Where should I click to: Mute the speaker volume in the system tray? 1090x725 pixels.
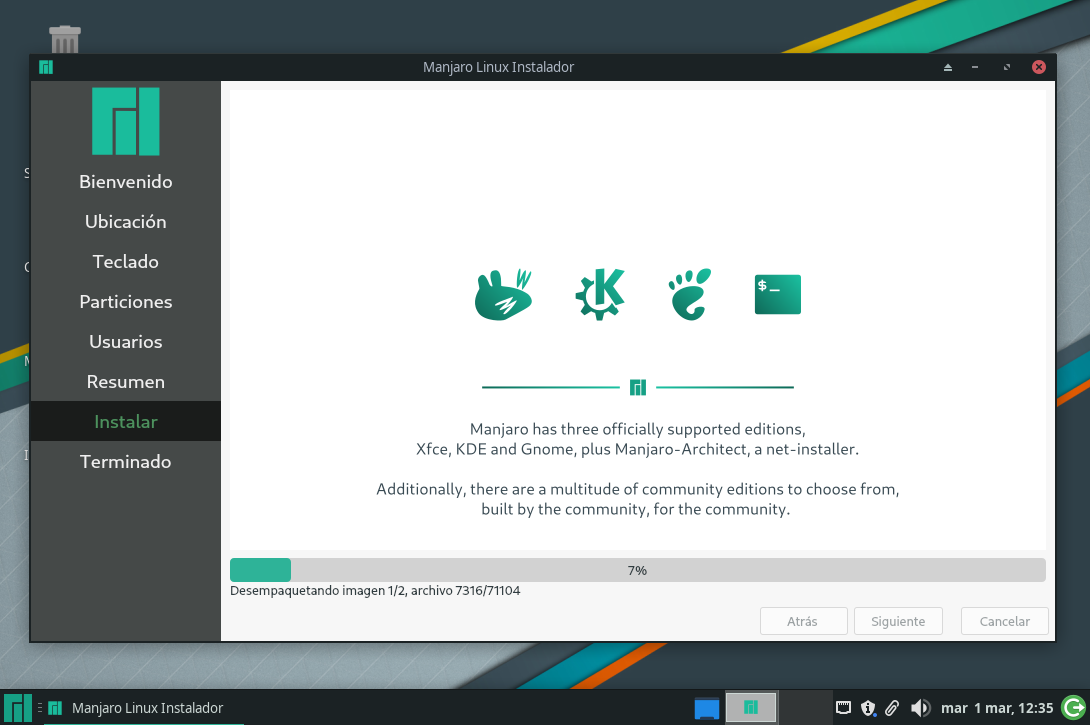(x=920, y=707)
